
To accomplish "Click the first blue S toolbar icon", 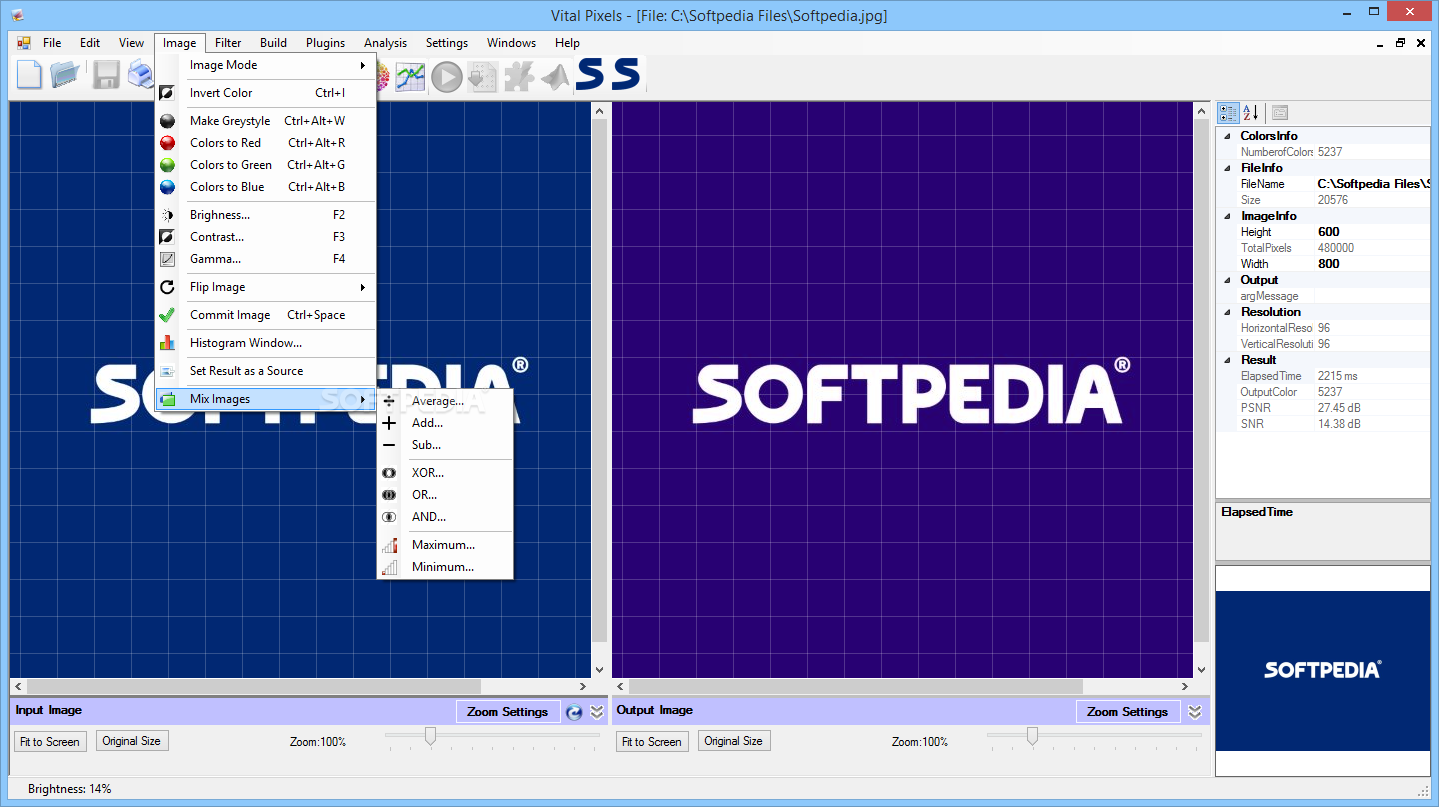I will click(590, 75).
